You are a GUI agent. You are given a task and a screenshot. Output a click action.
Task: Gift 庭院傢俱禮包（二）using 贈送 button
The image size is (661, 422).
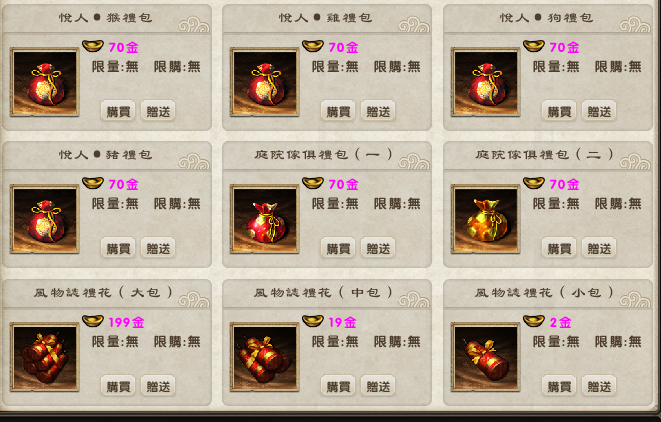(x=599, y=248)
